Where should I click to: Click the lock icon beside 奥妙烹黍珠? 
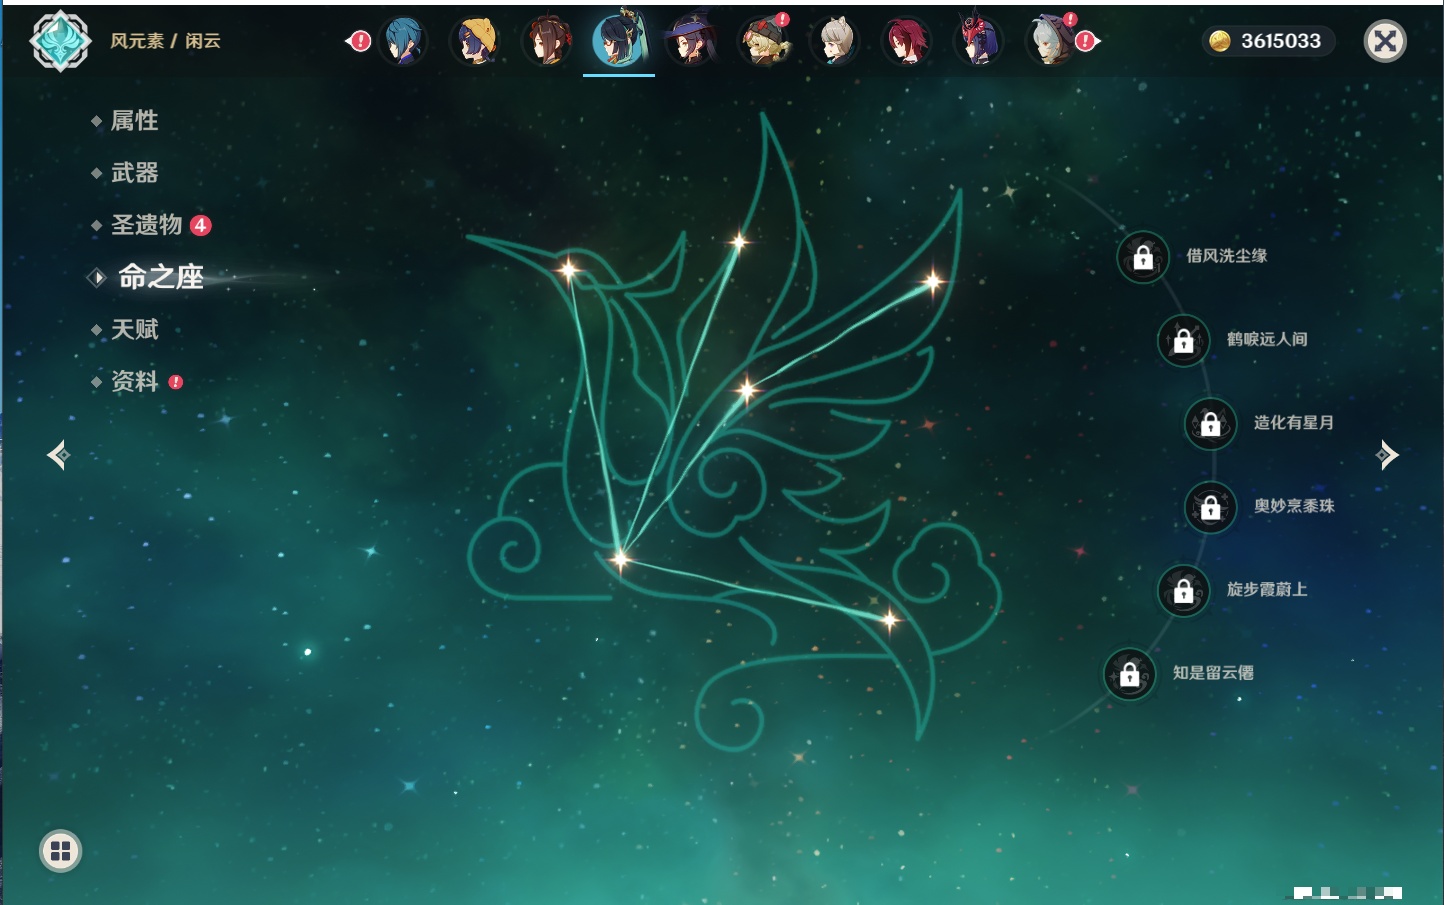(x=1211, y=507)
